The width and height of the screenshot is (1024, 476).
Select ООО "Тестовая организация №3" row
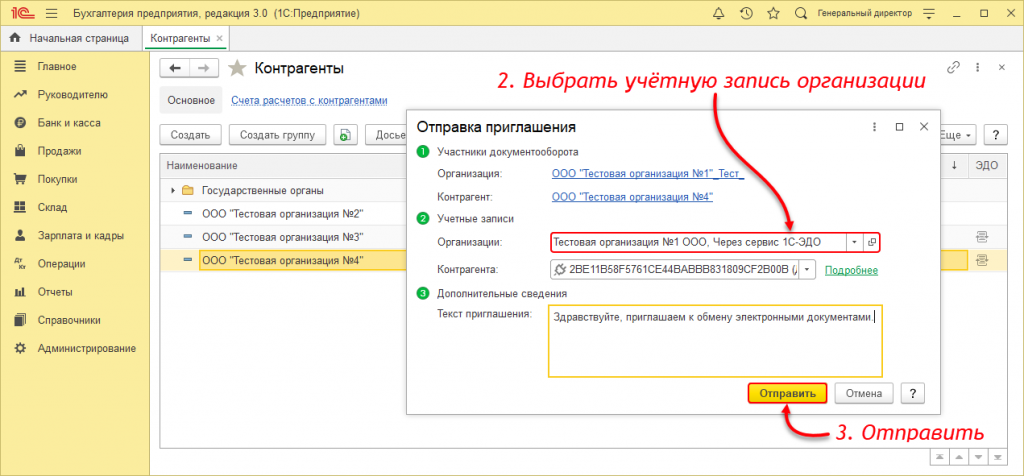coord(282,236)
